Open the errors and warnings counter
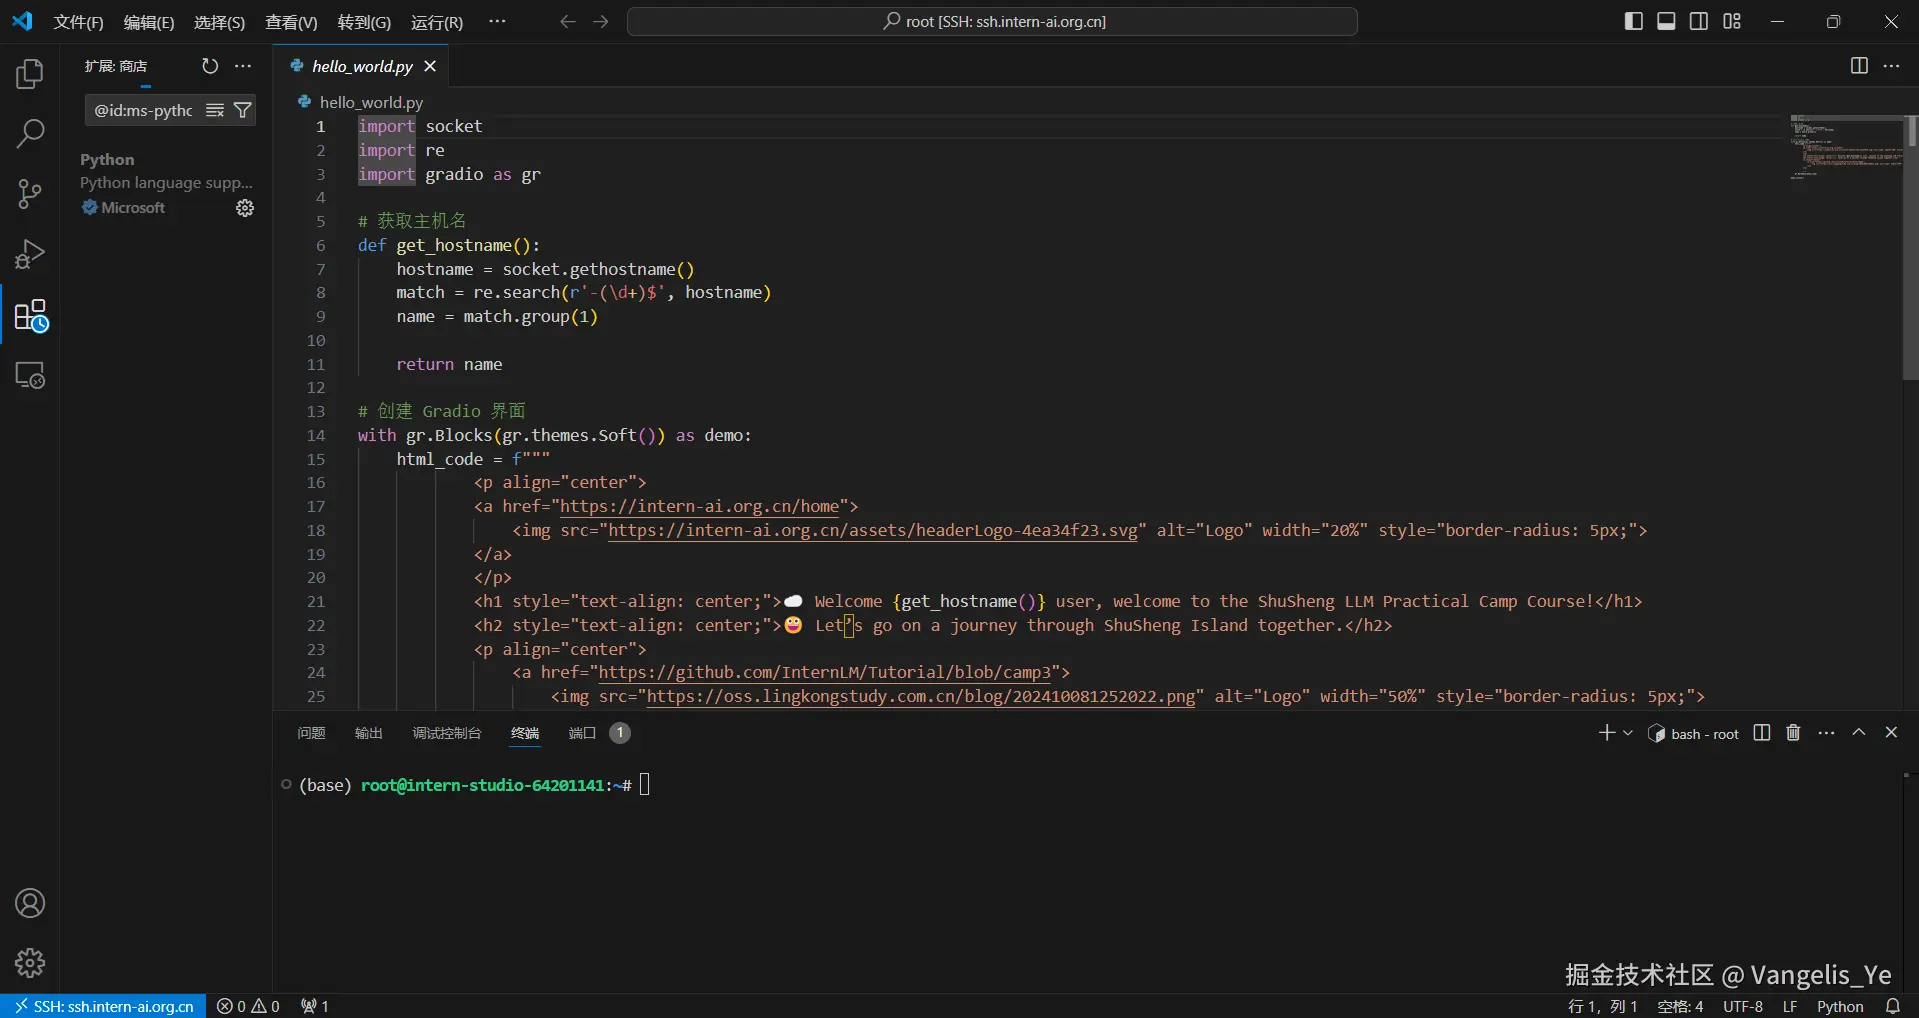The image size is (1919, 1018). tap(248, 1006)
